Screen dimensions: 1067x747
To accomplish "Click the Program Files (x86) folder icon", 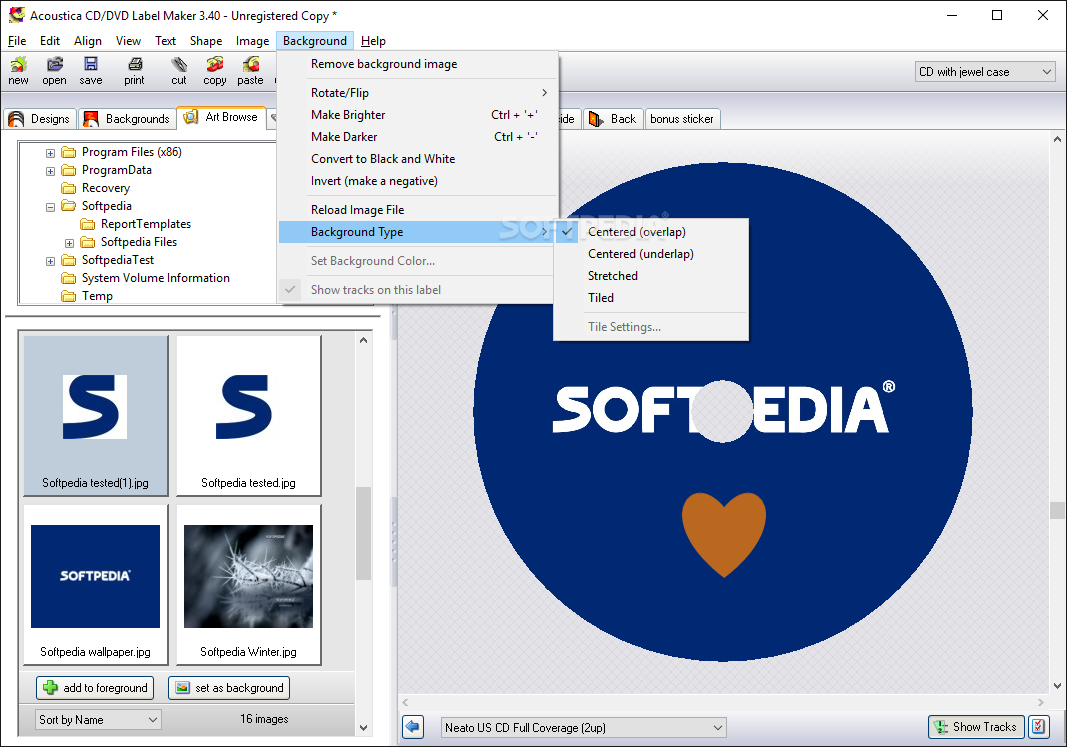I will click(x=68, y=152).
